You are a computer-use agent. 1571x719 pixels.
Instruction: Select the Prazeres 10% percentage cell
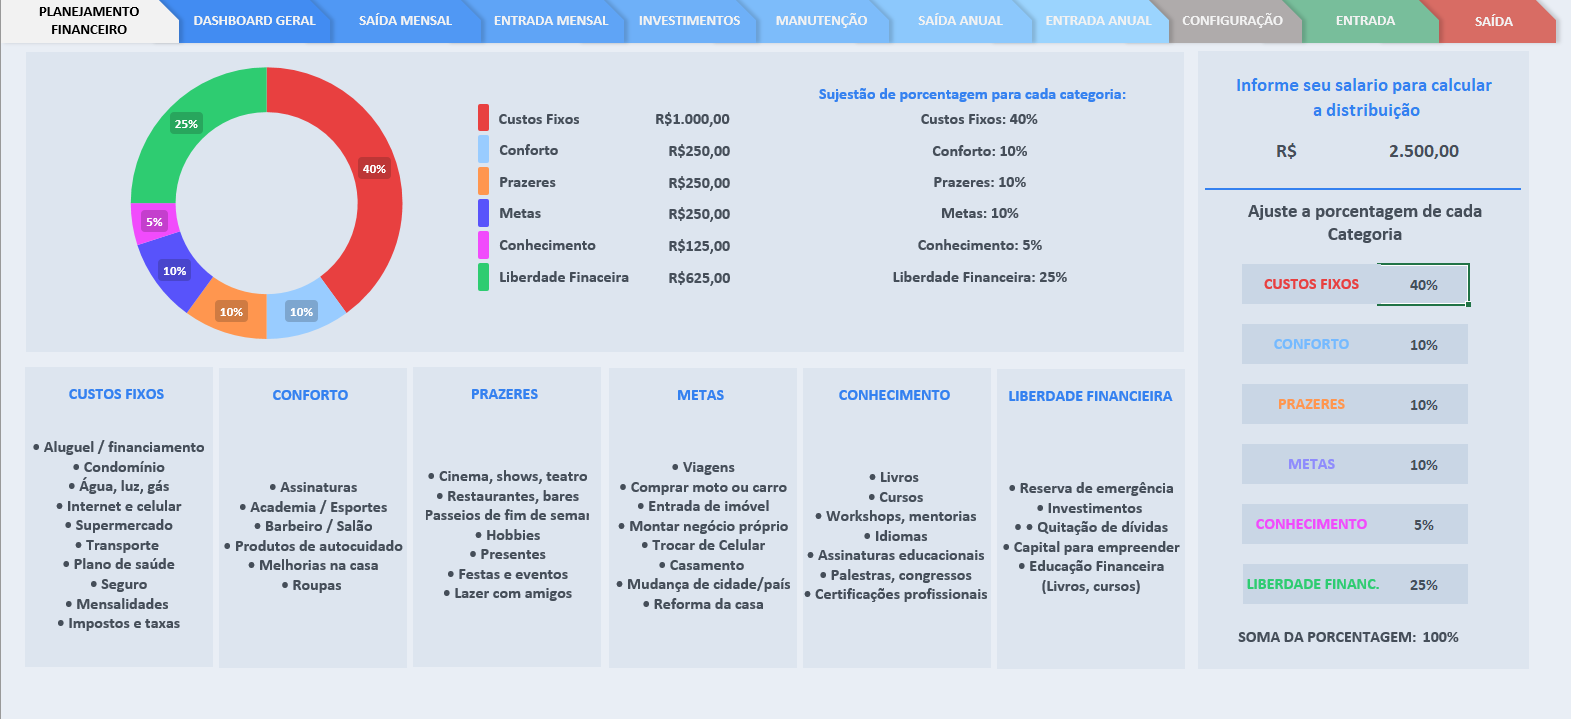(x=1423, y=405)
